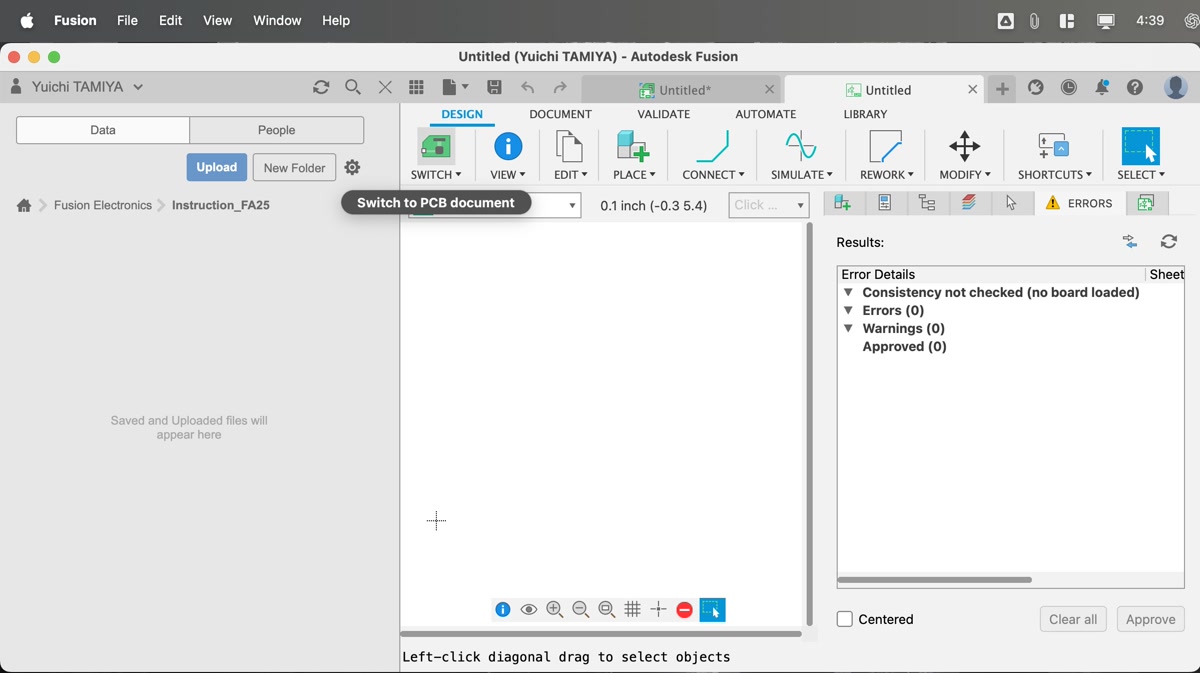Image resolution: width=1200 pixels, height=673 pixels.
Task: Collapse the Consistency not checked row
Action: point(848,293)
